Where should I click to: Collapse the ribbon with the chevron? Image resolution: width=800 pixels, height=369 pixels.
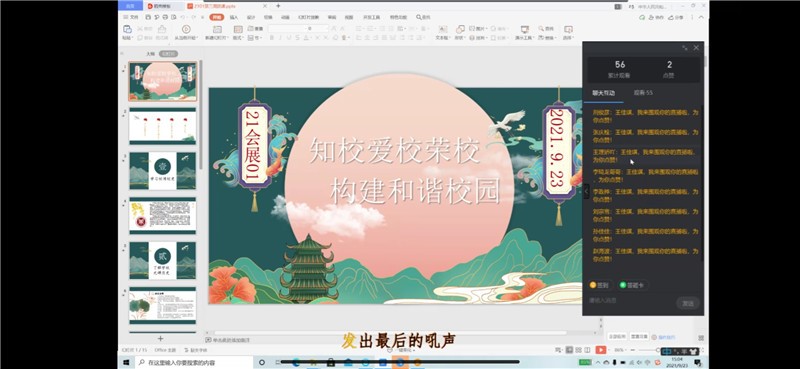coord(701,17)
